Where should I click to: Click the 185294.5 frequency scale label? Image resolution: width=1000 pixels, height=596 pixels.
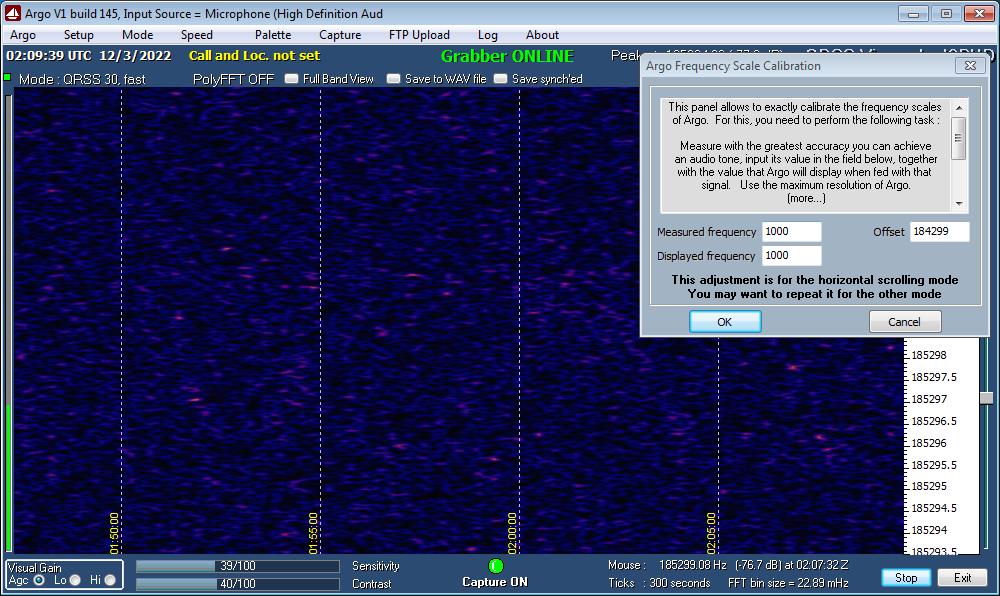[x=934, y=508]
